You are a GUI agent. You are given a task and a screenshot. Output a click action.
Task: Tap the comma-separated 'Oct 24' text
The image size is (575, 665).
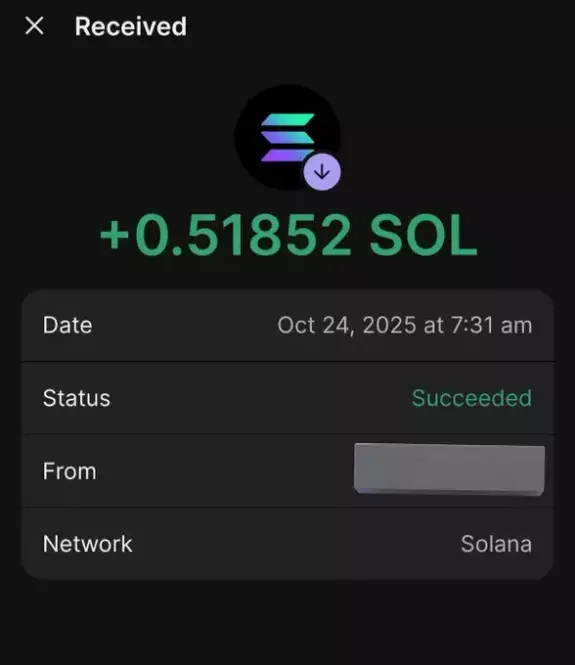tap(316, 325)
